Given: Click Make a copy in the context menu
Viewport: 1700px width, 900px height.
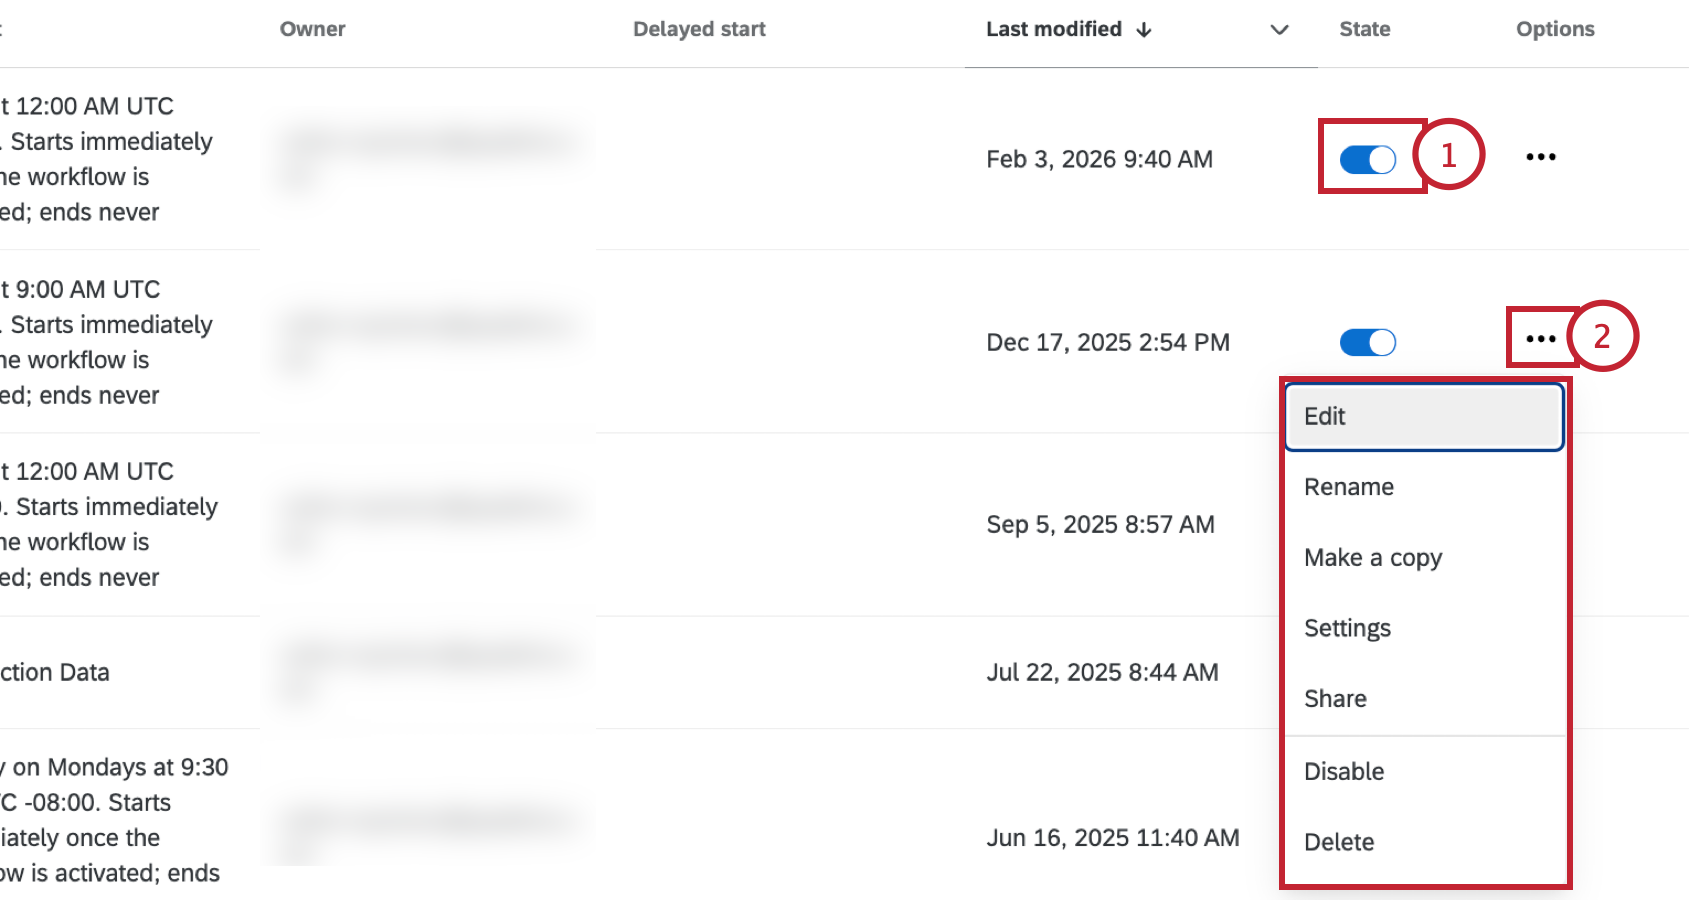Looking at the screenshot, I should 1372,557.
